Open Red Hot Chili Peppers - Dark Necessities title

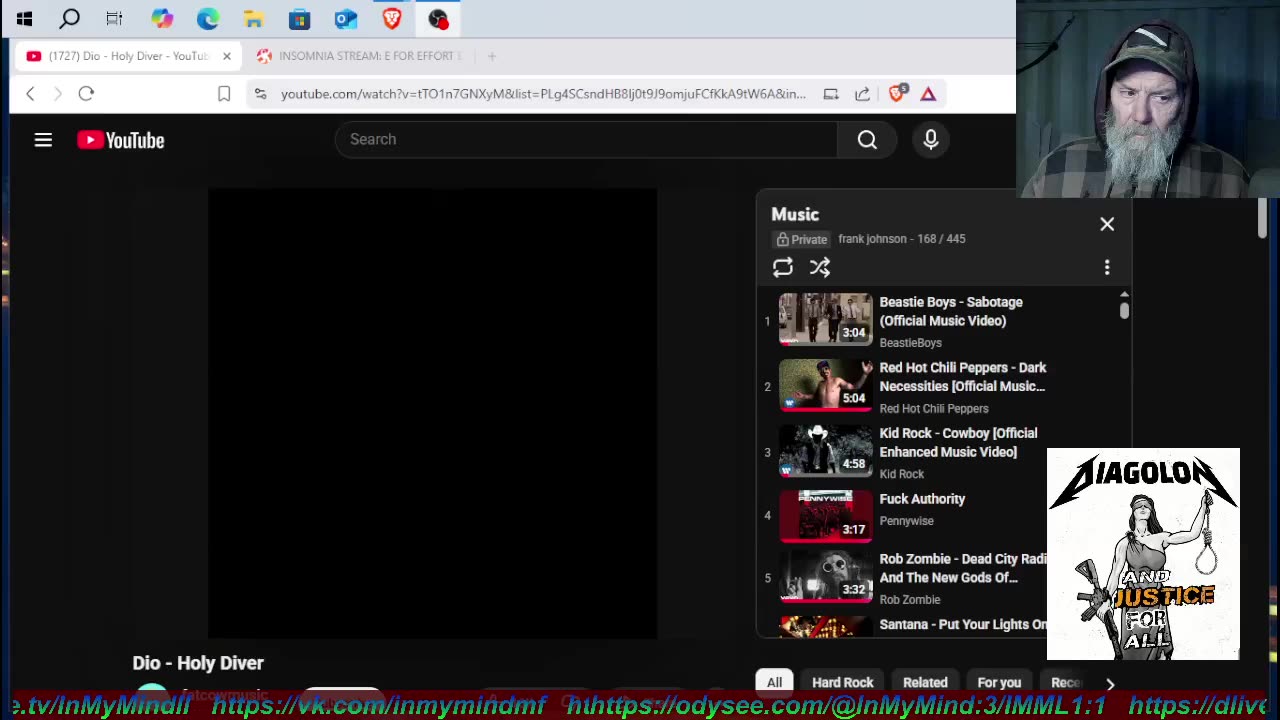tap(963, 377)
